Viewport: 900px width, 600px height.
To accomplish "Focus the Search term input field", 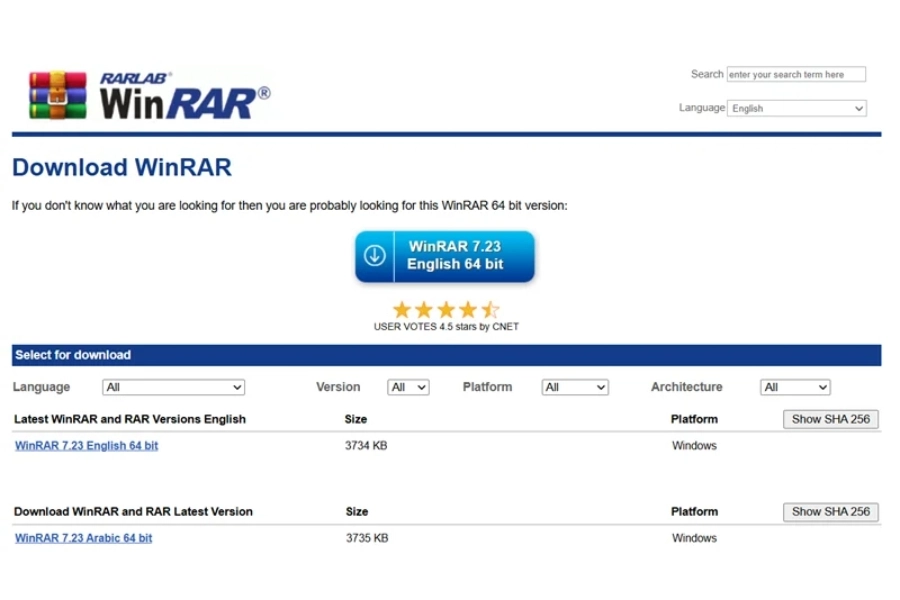I will coord(796,75).
